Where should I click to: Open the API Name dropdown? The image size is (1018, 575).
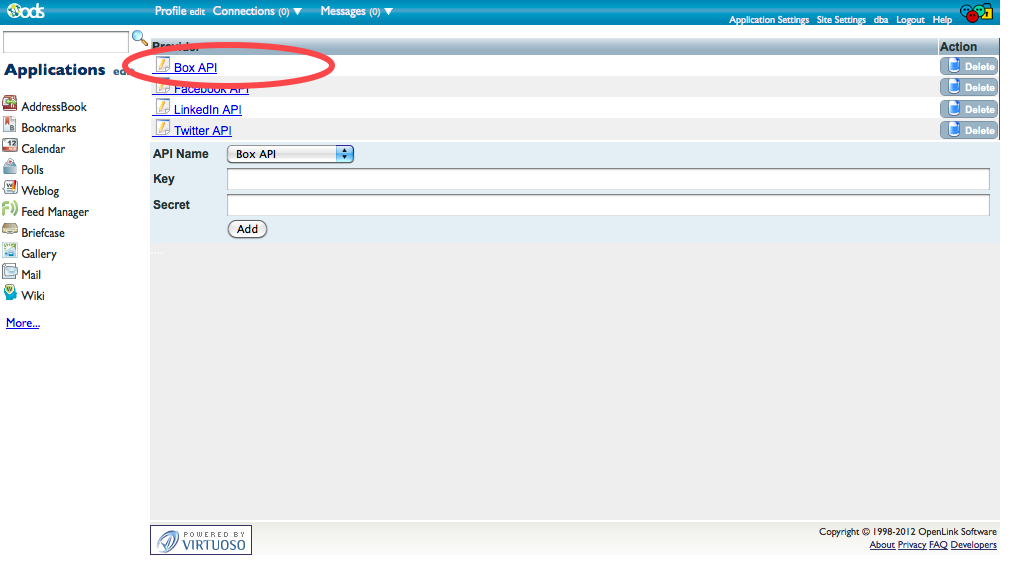(x=291, y=154)
